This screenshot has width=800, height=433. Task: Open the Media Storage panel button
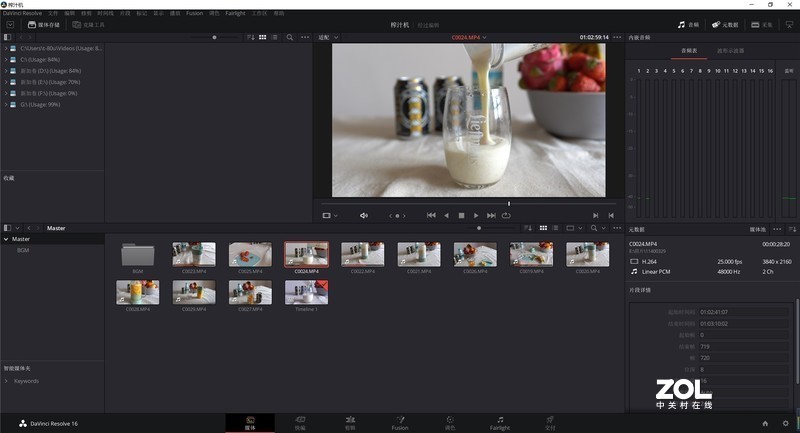pyautogui.click(x=42, y=24)
